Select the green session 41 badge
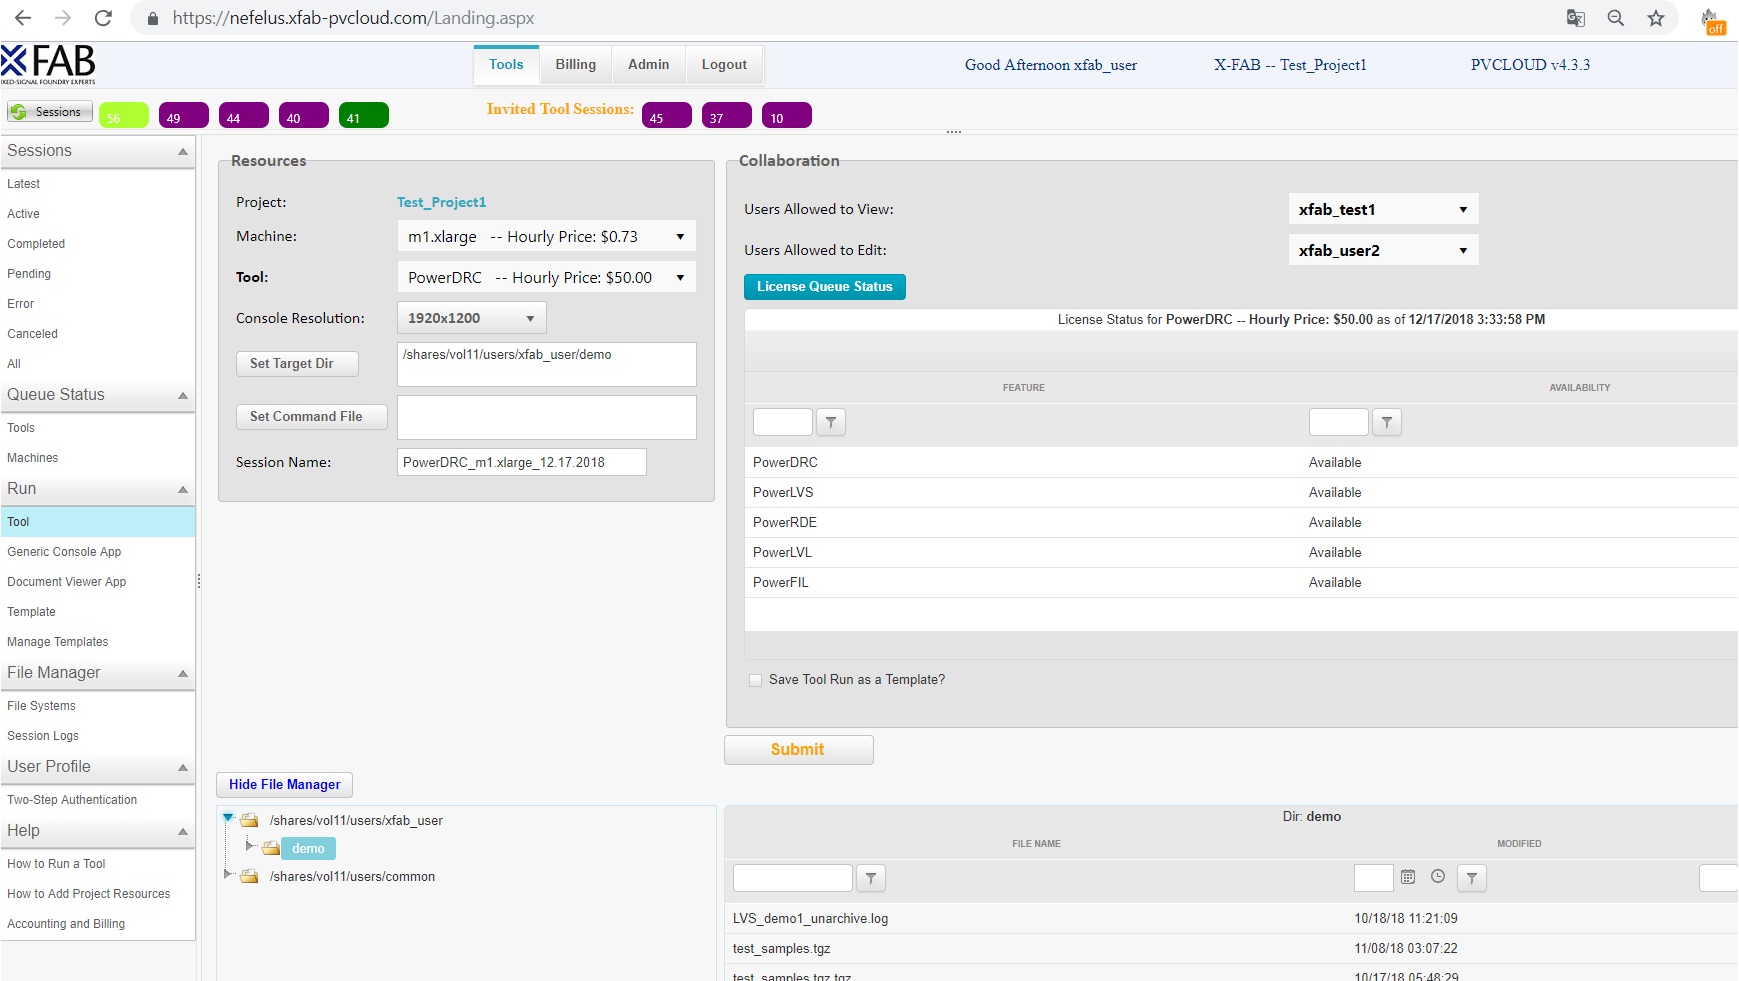This screenshot has width=1739, height=981. click(x=363, y=116)
